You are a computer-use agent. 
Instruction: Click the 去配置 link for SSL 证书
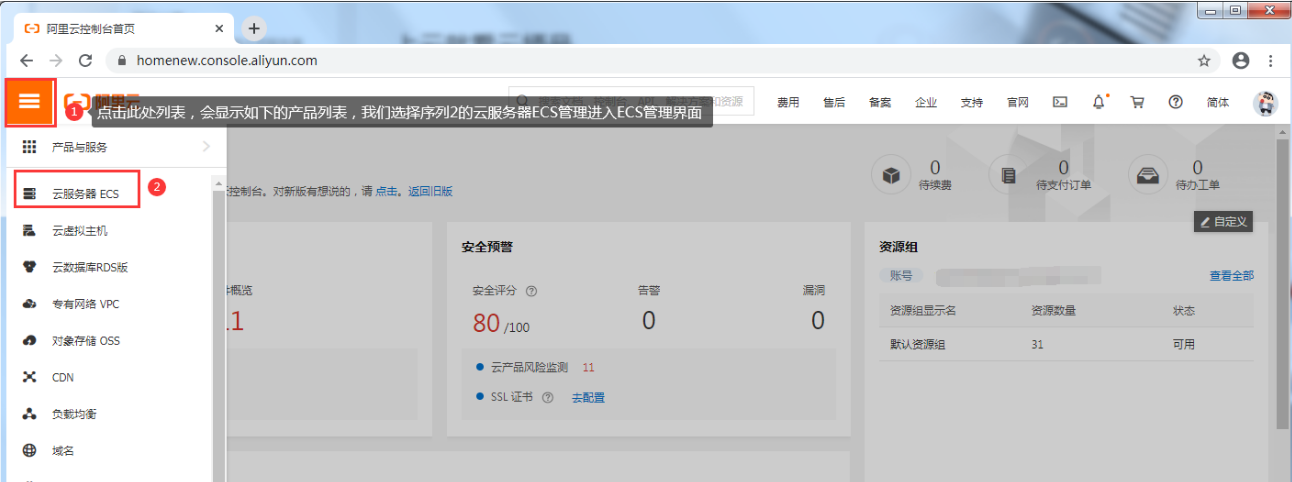click(588, 397)
